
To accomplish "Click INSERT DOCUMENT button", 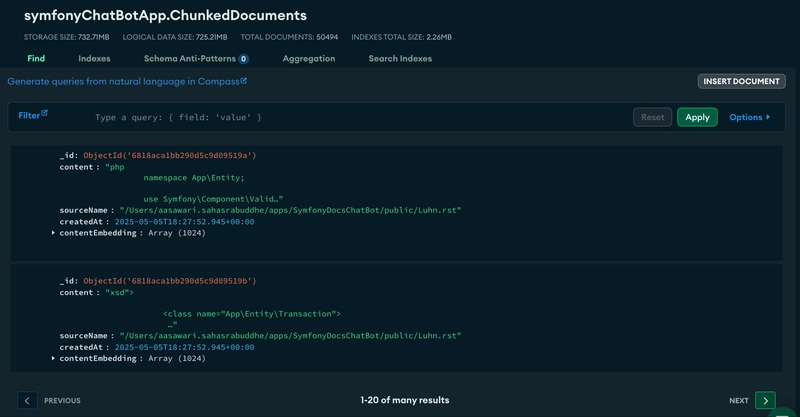I will click(x=741, y=81).
